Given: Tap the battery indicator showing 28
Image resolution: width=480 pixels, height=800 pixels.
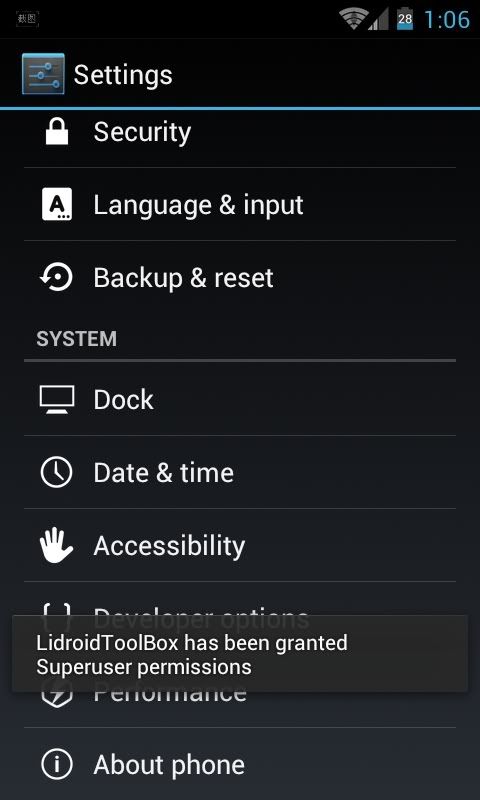Looking at the screenshot, I should coord(405,19).
